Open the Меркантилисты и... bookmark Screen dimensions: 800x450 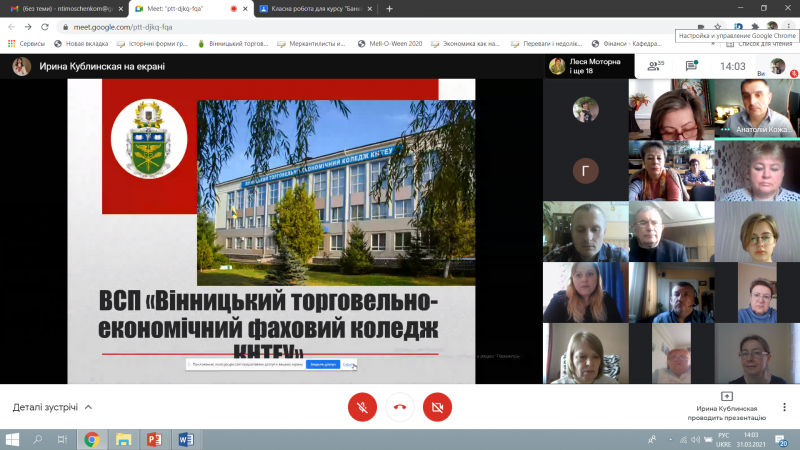click(311, 44)
